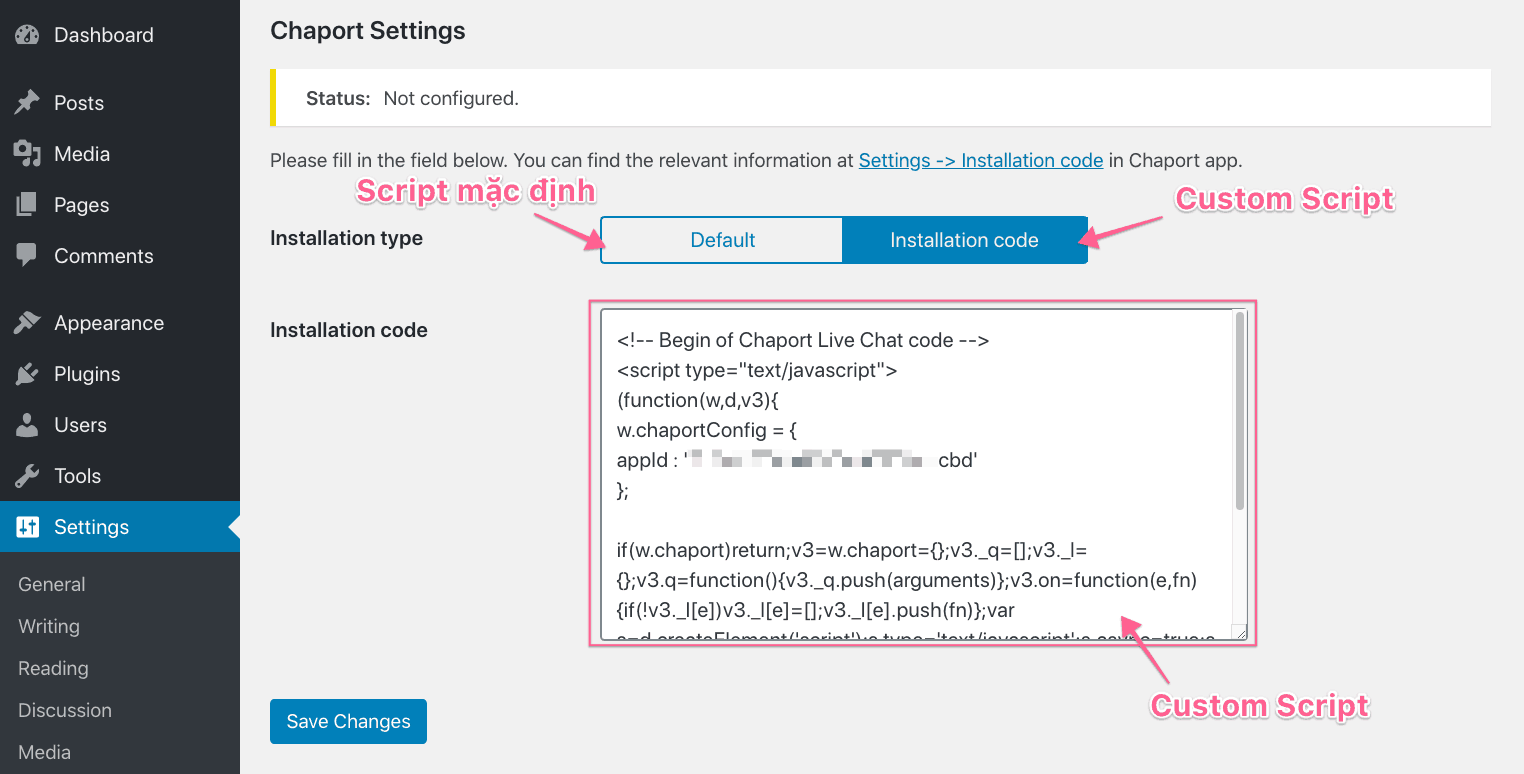Click the Installation type label

(346, 238)
